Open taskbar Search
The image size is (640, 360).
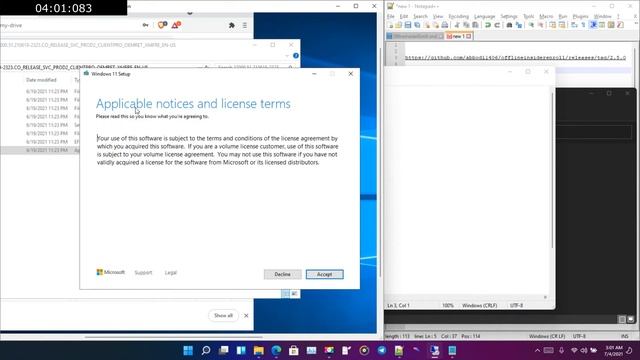[x=206, y=350]
